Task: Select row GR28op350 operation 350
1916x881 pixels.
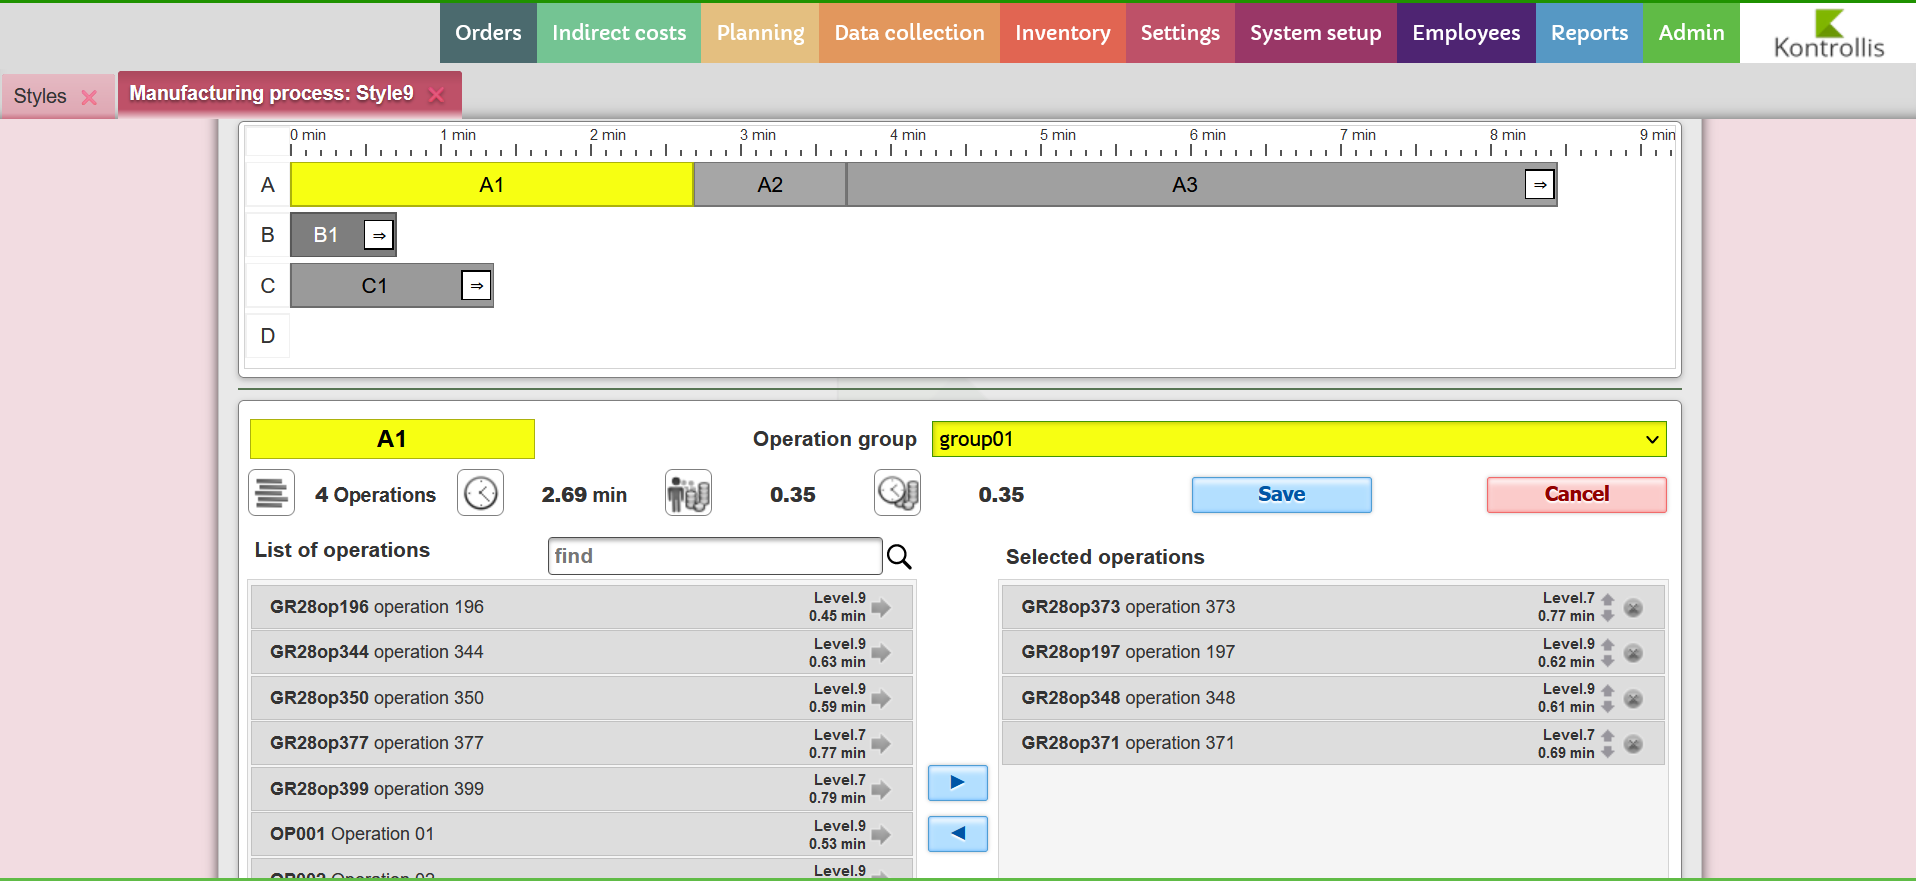Action: tap(581, 698)
